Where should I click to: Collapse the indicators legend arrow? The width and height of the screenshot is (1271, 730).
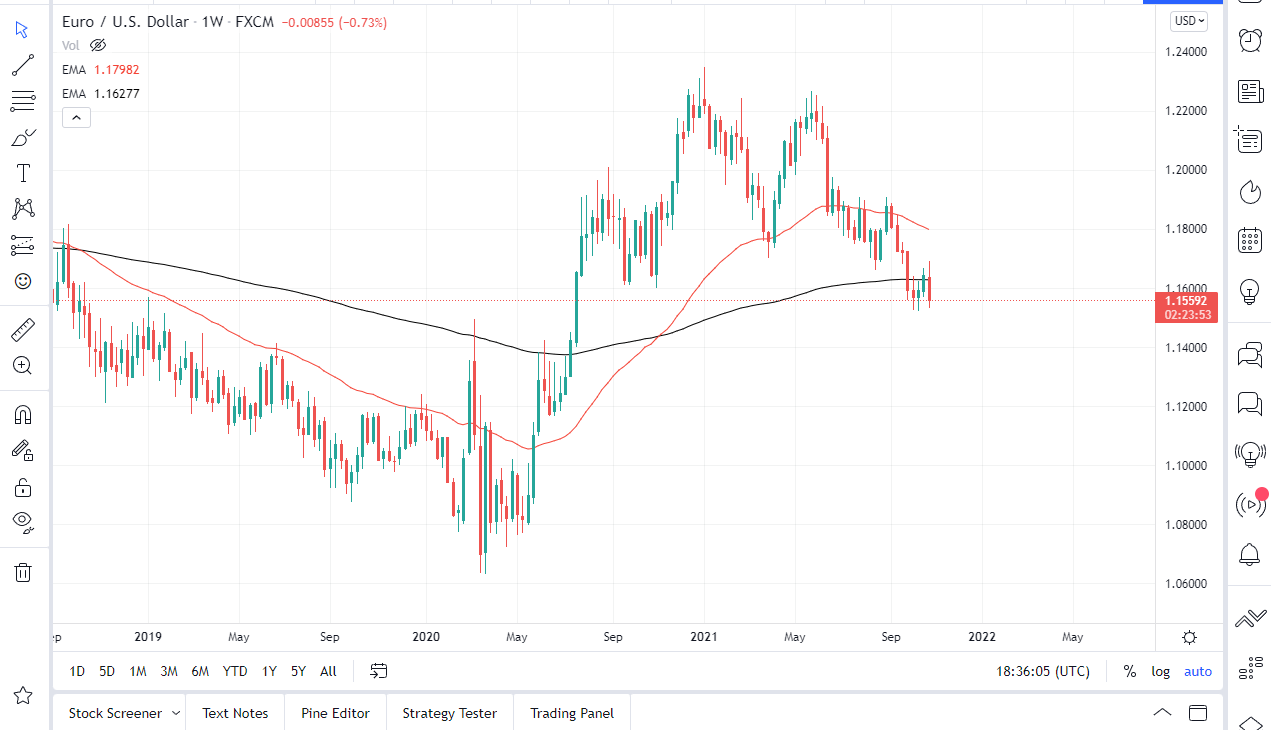click(x=76, y=117)
